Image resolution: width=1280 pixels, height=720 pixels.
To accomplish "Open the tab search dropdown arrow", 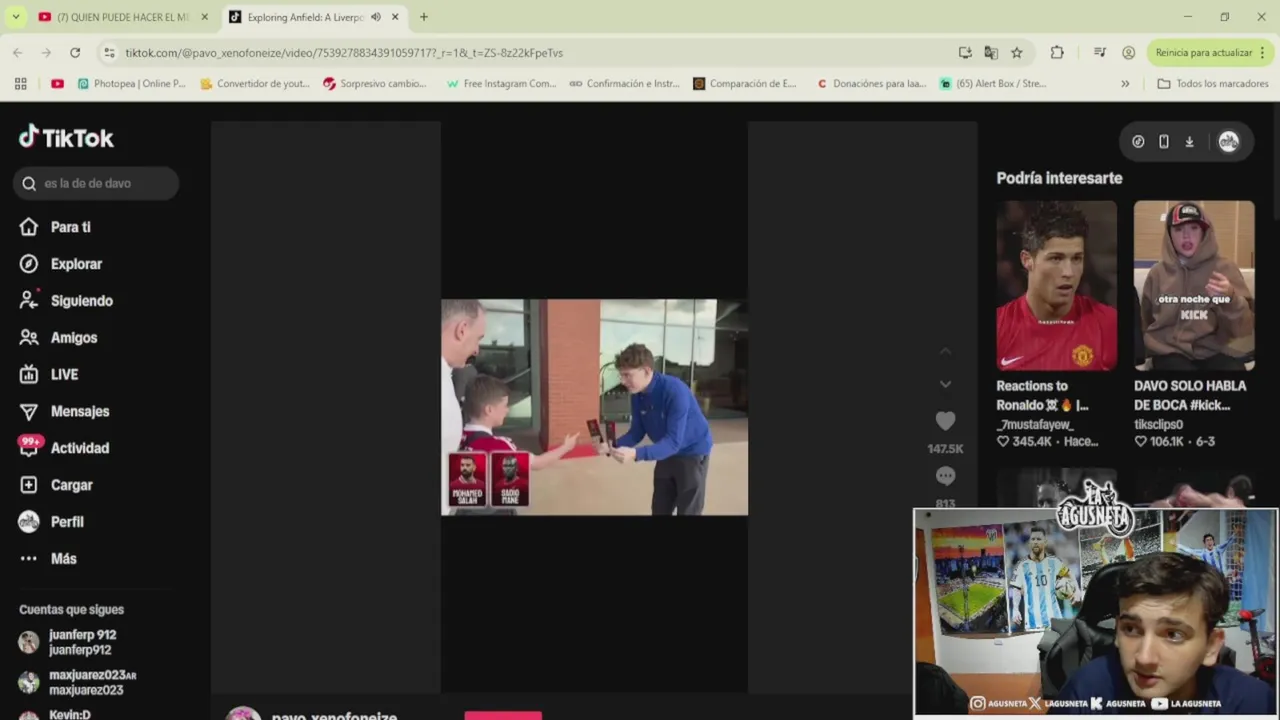I will pos(16,17).
